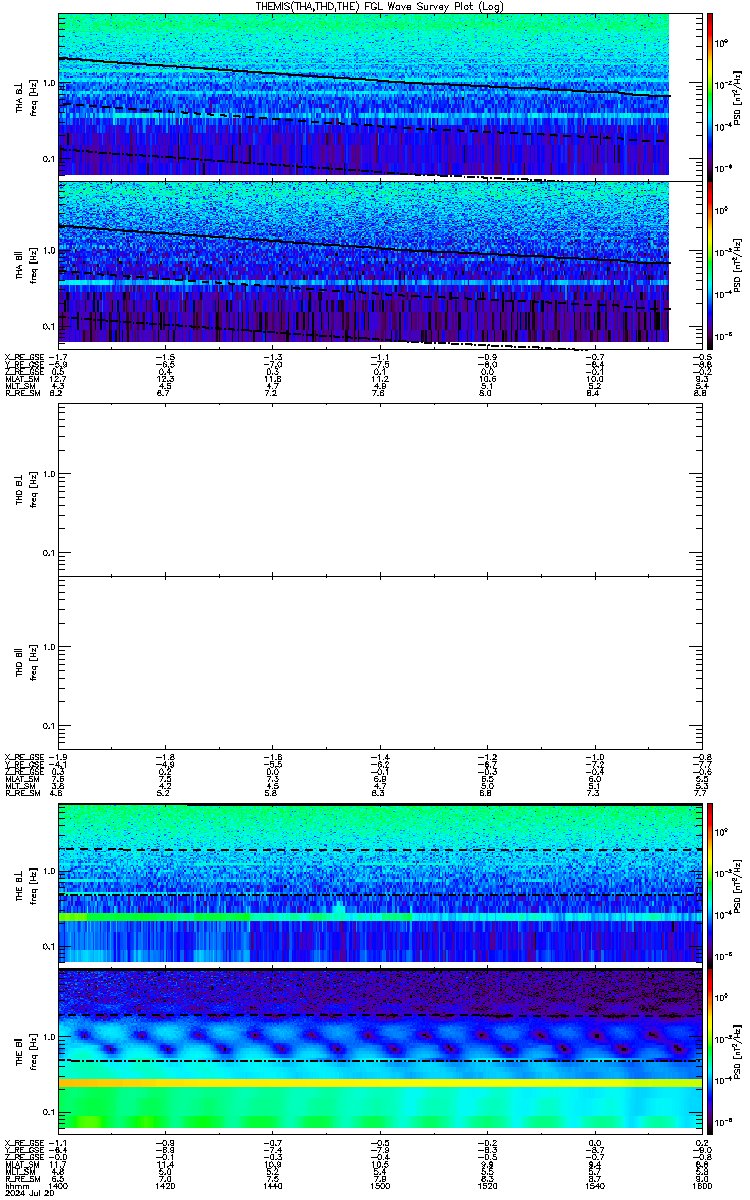Click the MLAT_SM row label under THD panels

21,780
